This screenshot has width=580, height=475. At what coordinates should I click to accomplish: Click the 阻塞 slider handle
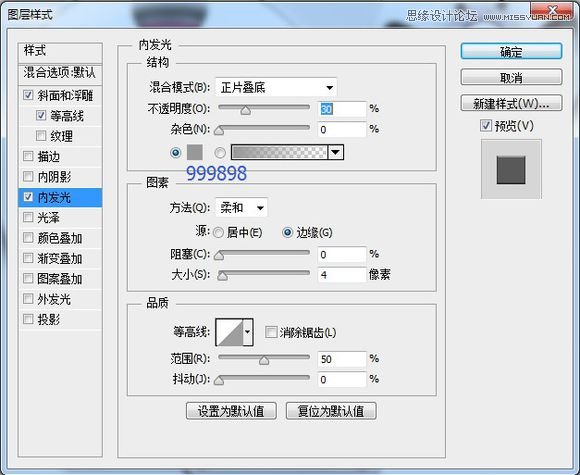click(x=219, y=255)
